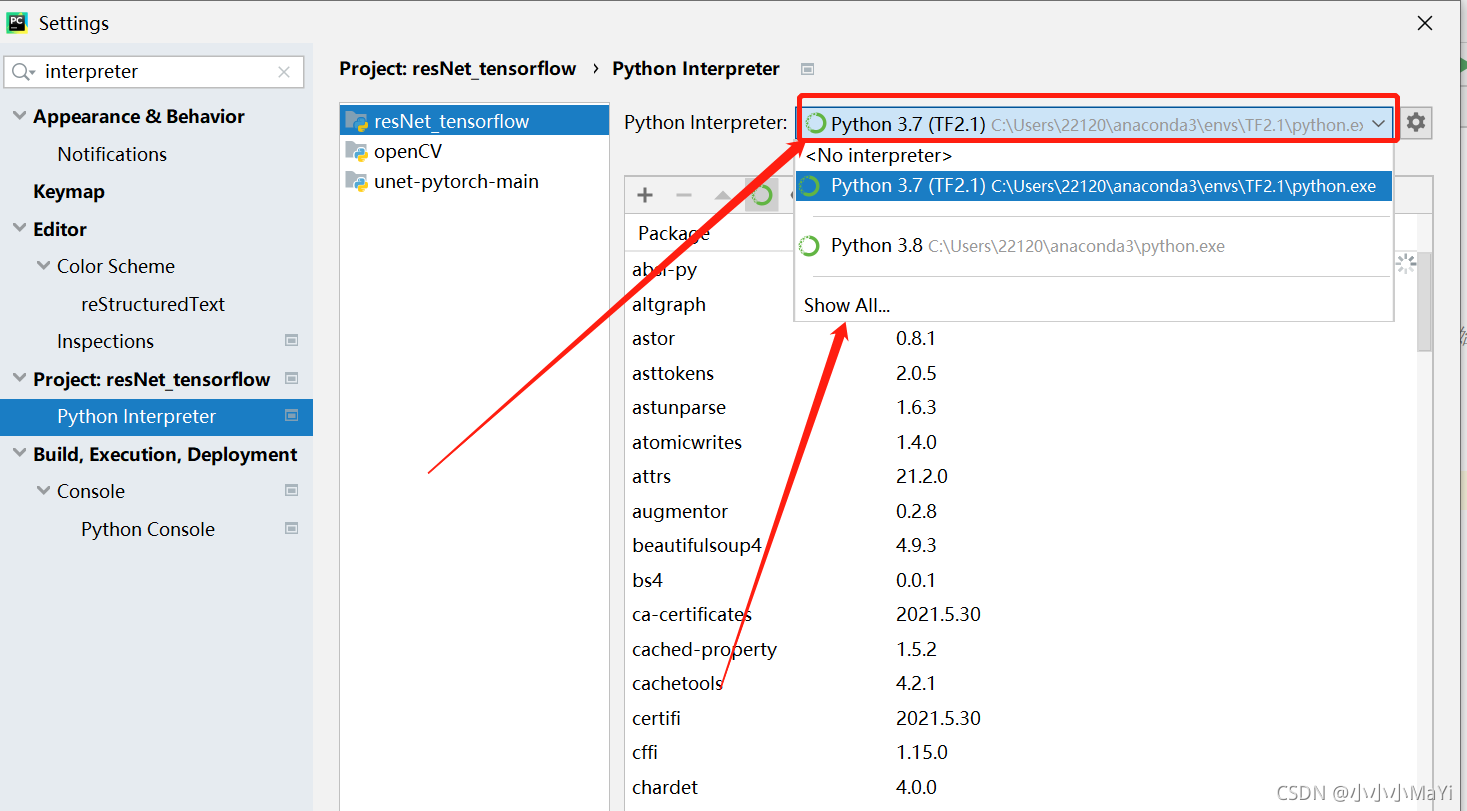Collapse the Console subtree
This screenshot has width=1467, height=811.
pos(43,491)
